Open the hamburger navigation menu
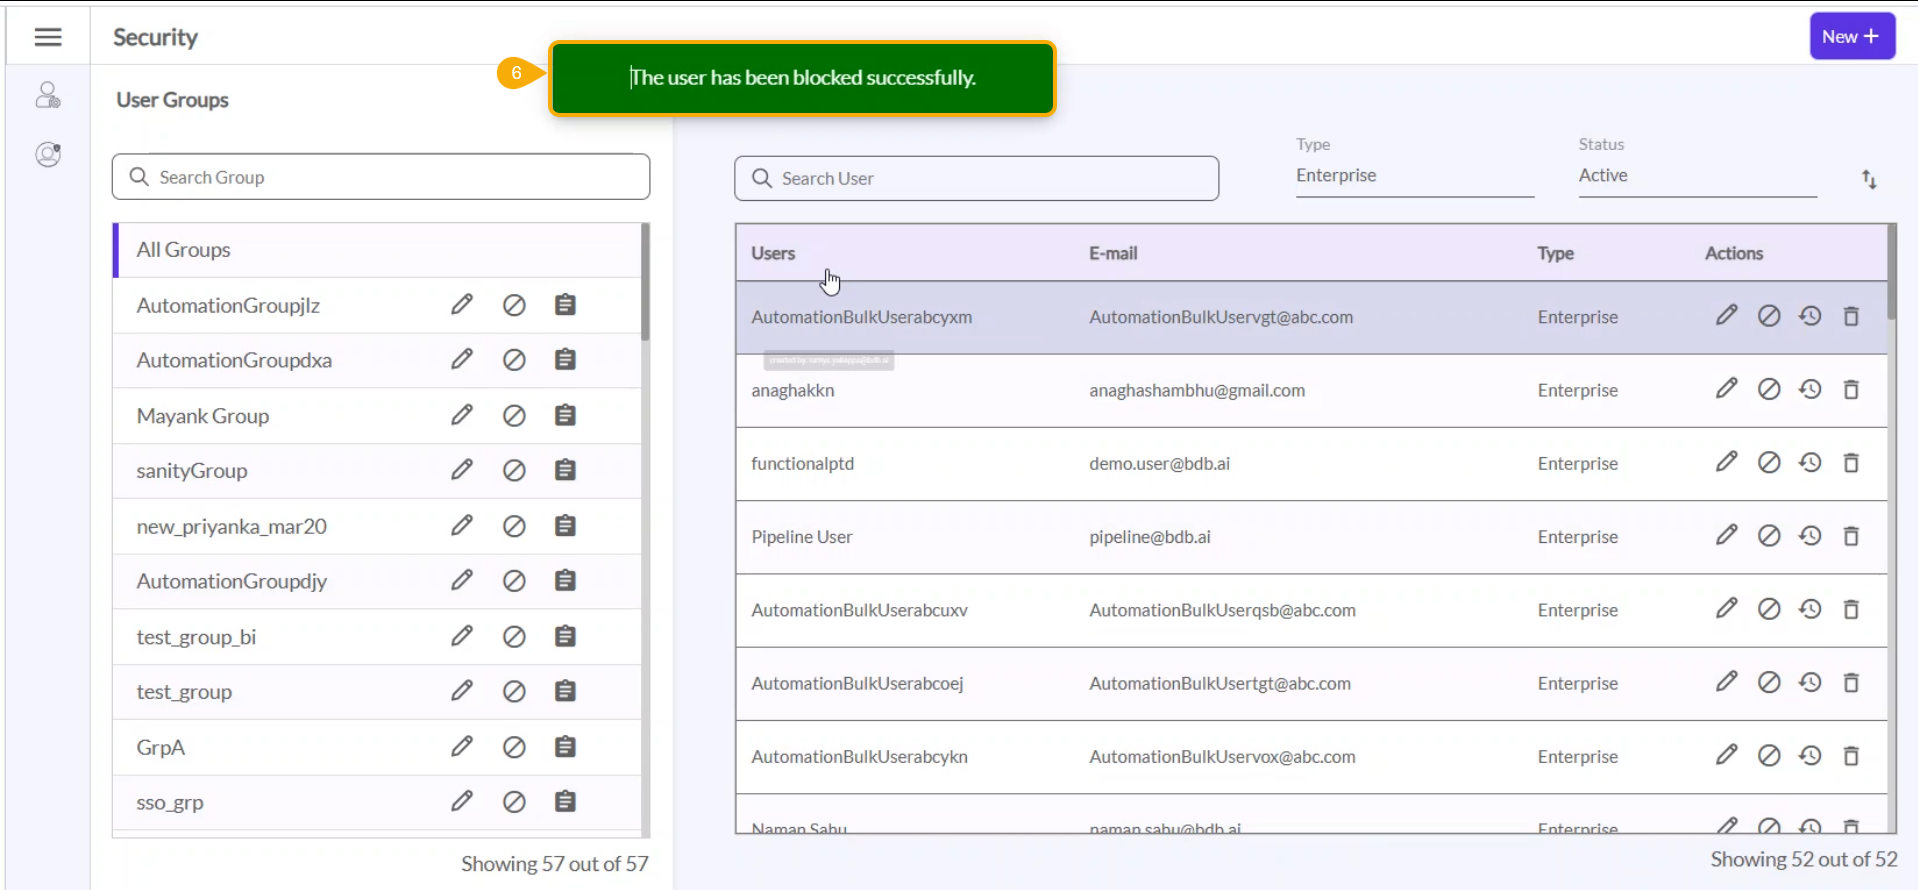 coord(48,37)
